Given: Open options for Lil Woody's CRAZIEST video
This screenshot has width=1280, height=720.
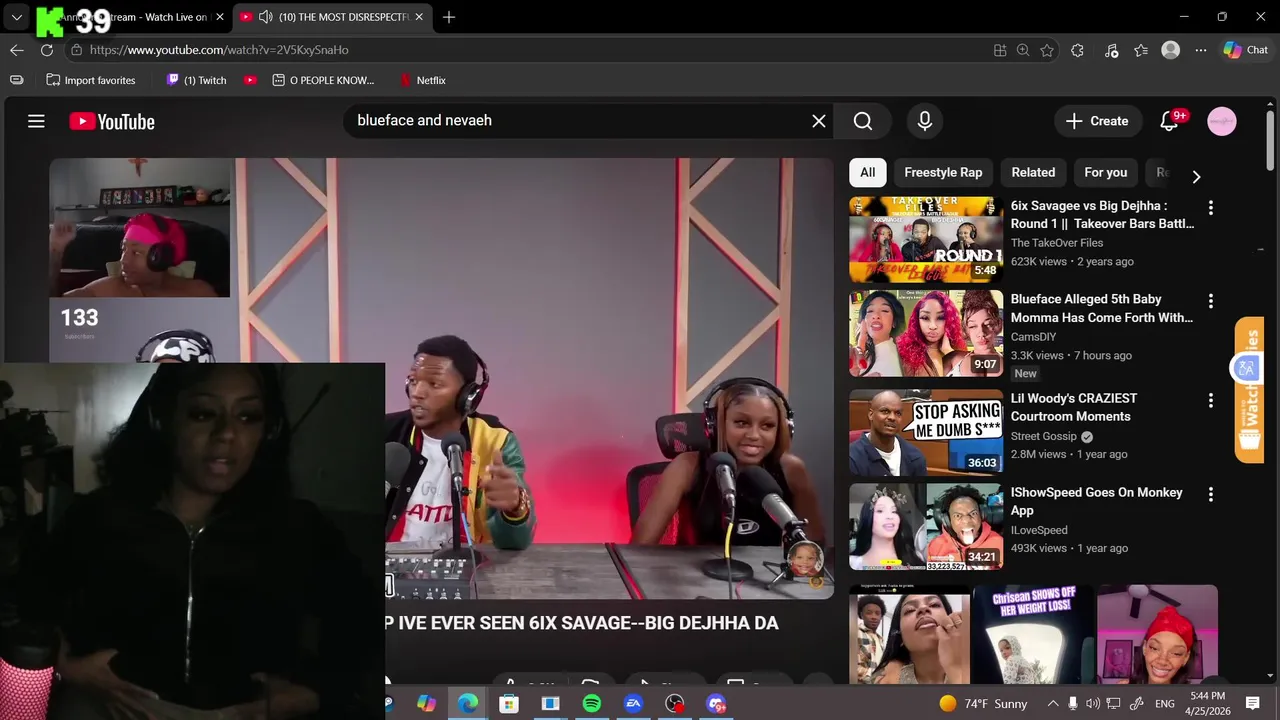Looking at the screenshot, I should pos(1211,400).
